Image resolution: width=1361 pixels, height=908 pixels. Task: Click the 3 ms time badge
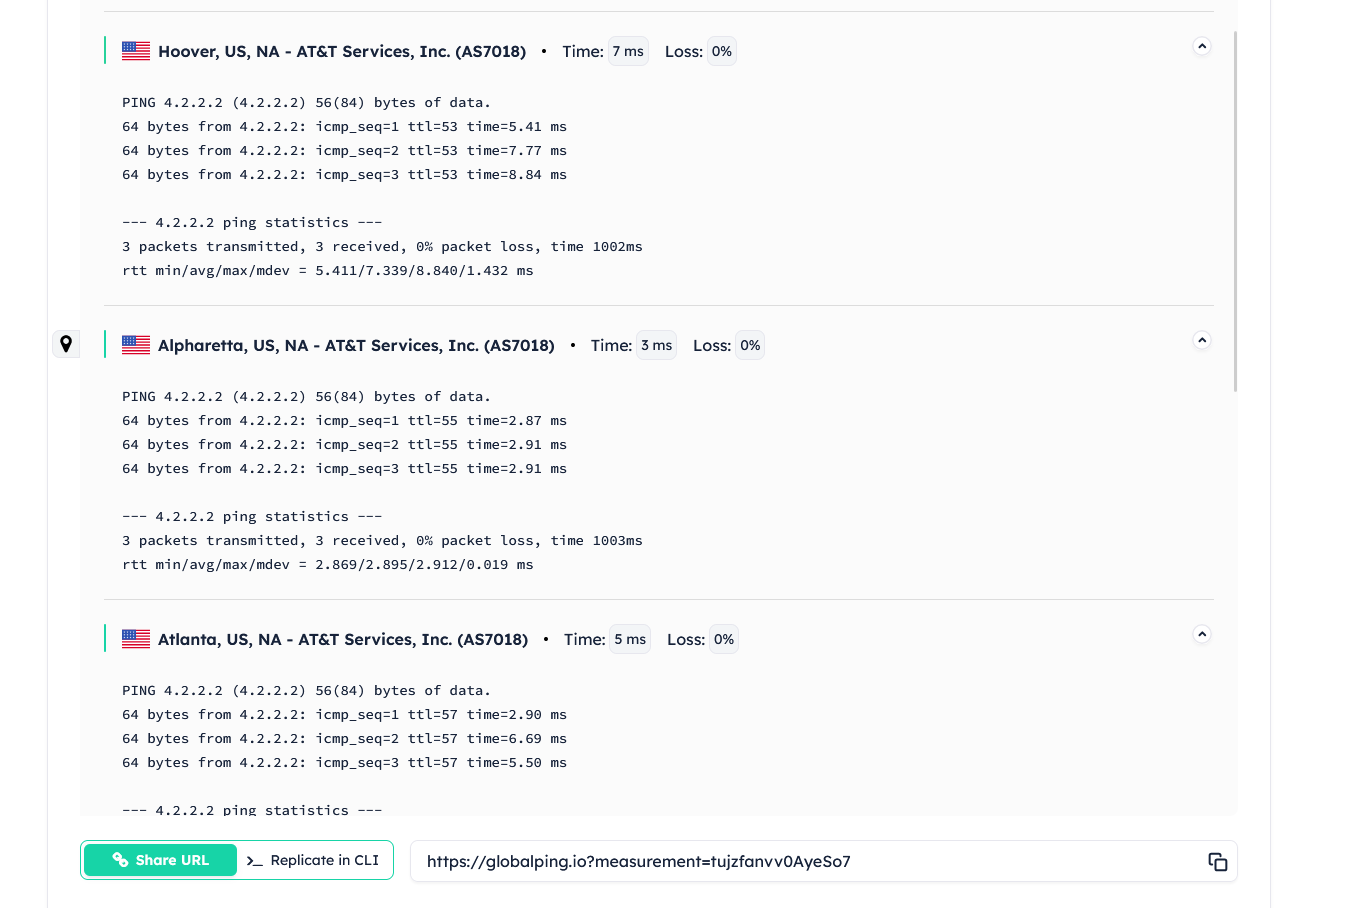pyautogui.click(x=656, y=345)
